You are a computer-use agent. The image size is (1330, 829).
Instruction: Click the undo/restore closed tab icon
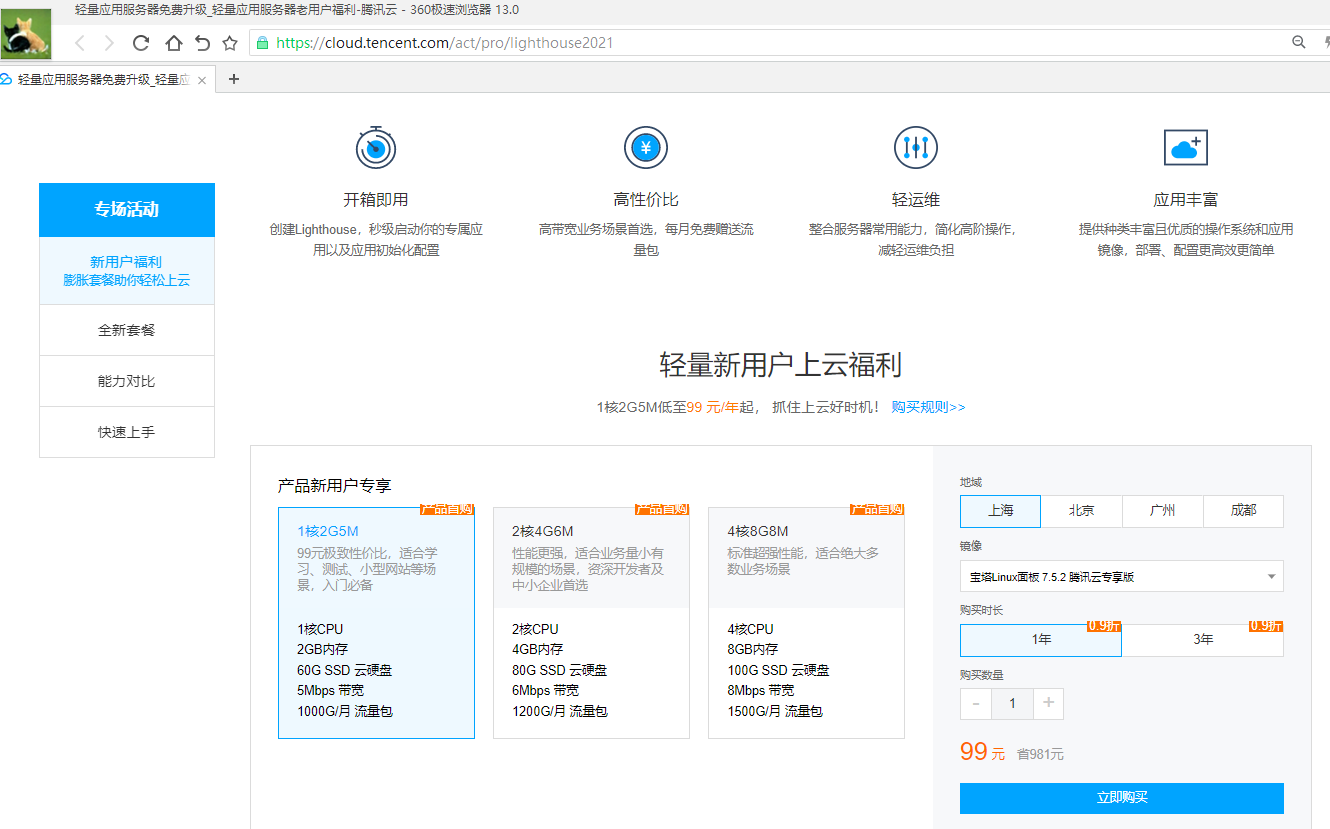point(202,43)
